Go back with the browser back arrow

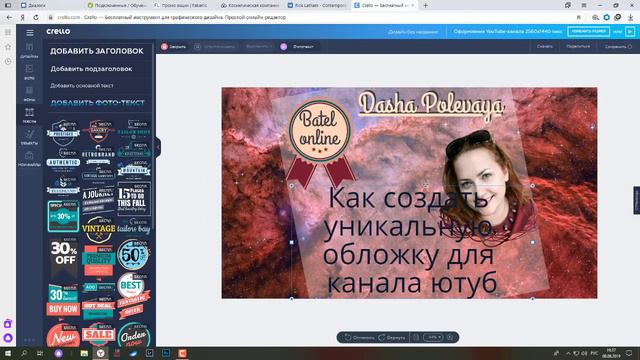click(x=9, y=18)
